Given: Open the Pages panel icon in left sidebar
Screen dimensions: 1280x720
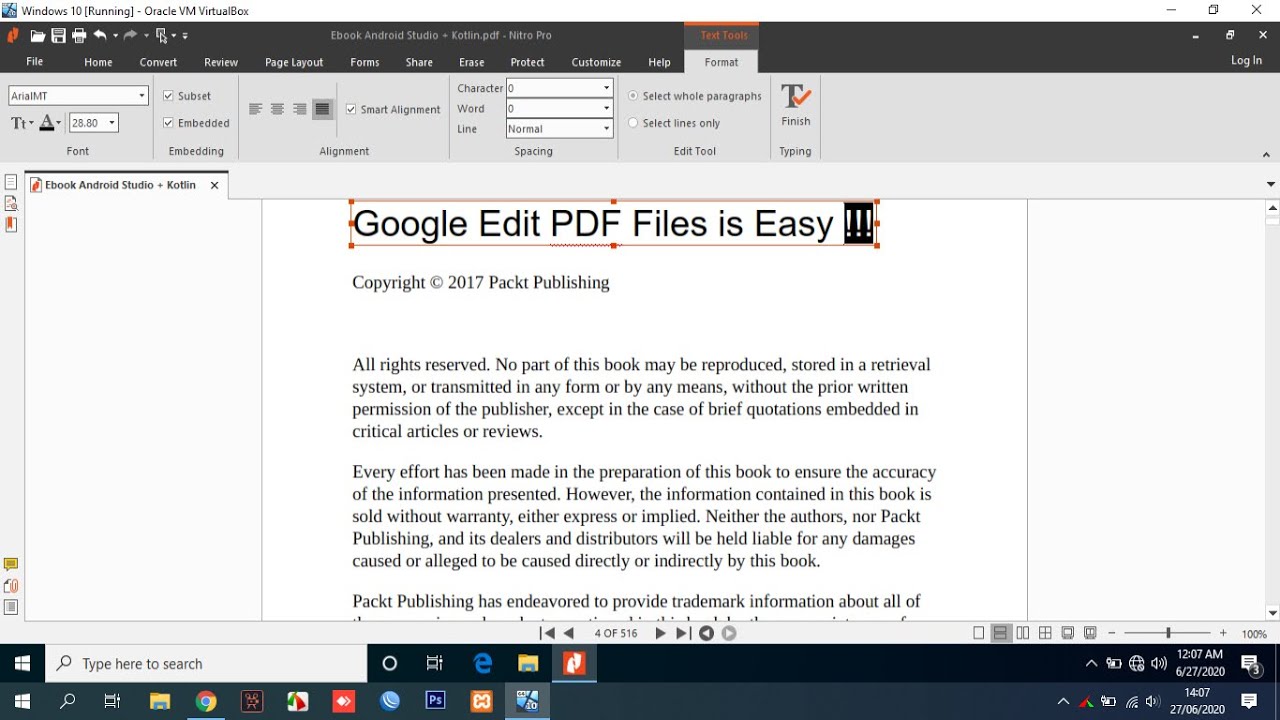Looking at the screenshot, I should 11,182.
